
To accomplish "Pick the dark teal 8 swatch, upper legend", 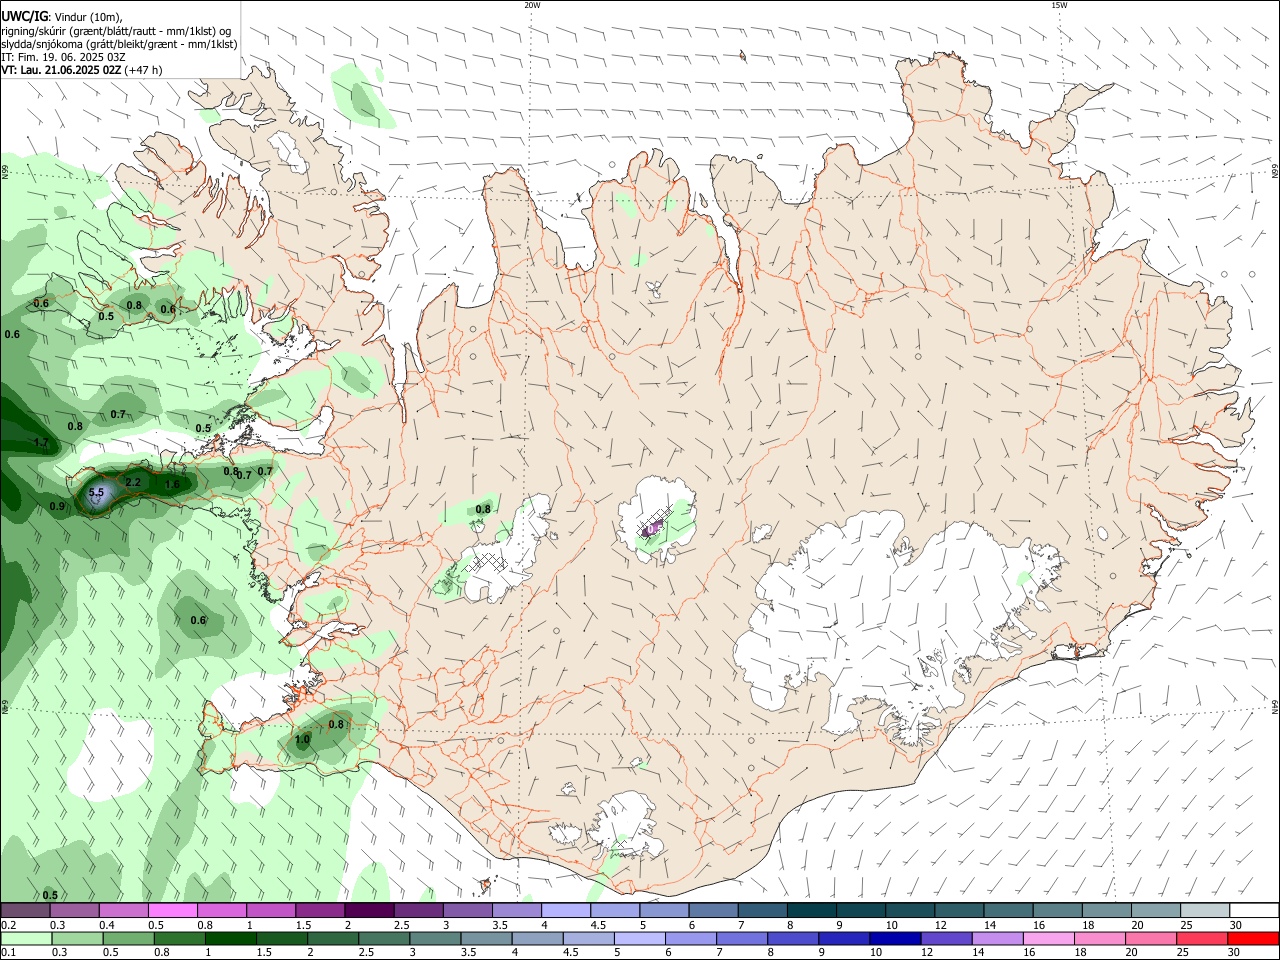I will click(x=810, y=910).
